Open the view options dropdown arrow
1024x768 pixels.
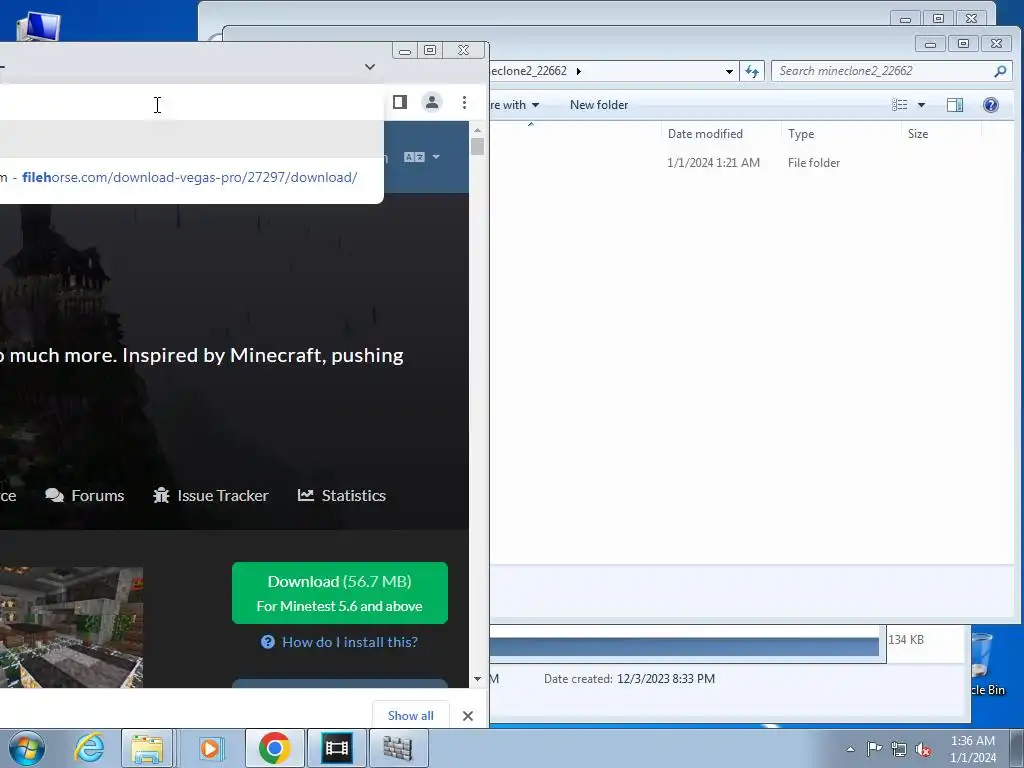[921, 105]
